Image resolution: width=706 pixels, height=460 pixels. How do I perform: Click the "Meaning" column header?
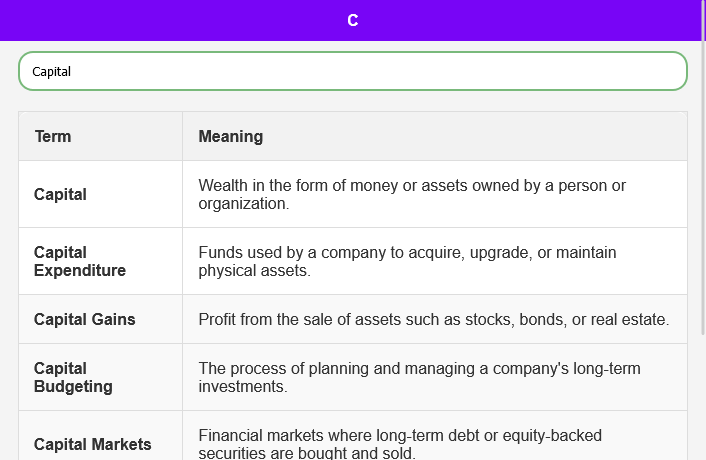tap(230, 136)
